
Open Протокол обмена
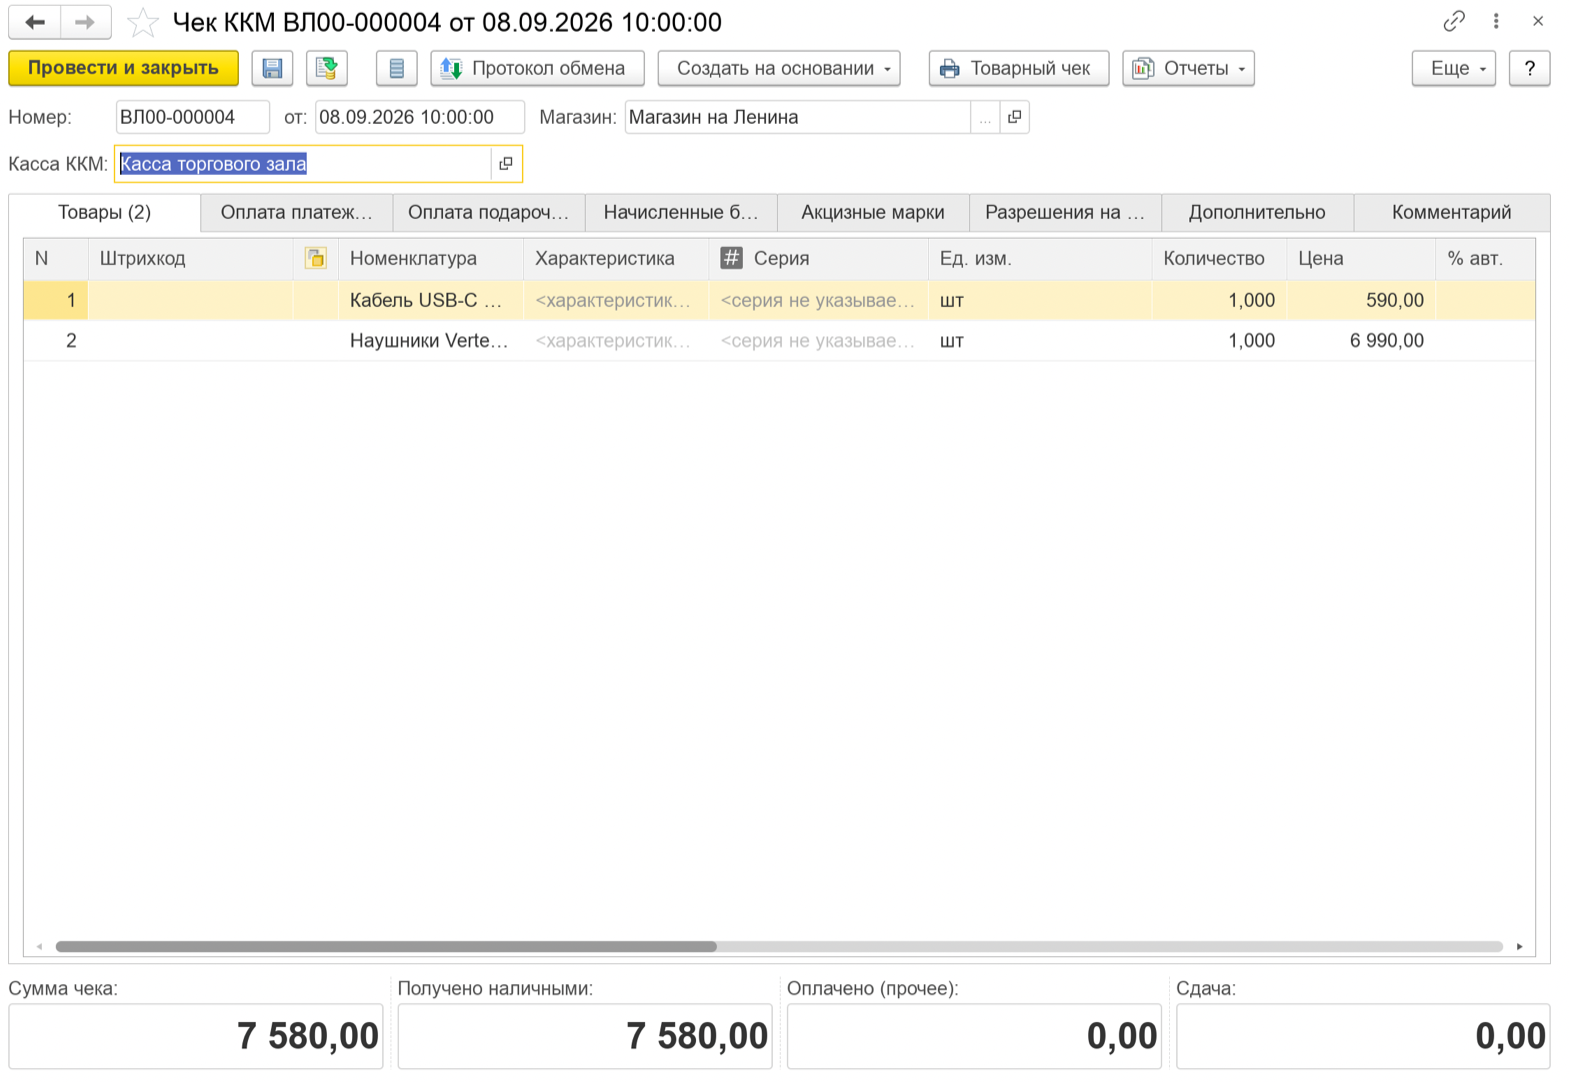click(537, 68)
